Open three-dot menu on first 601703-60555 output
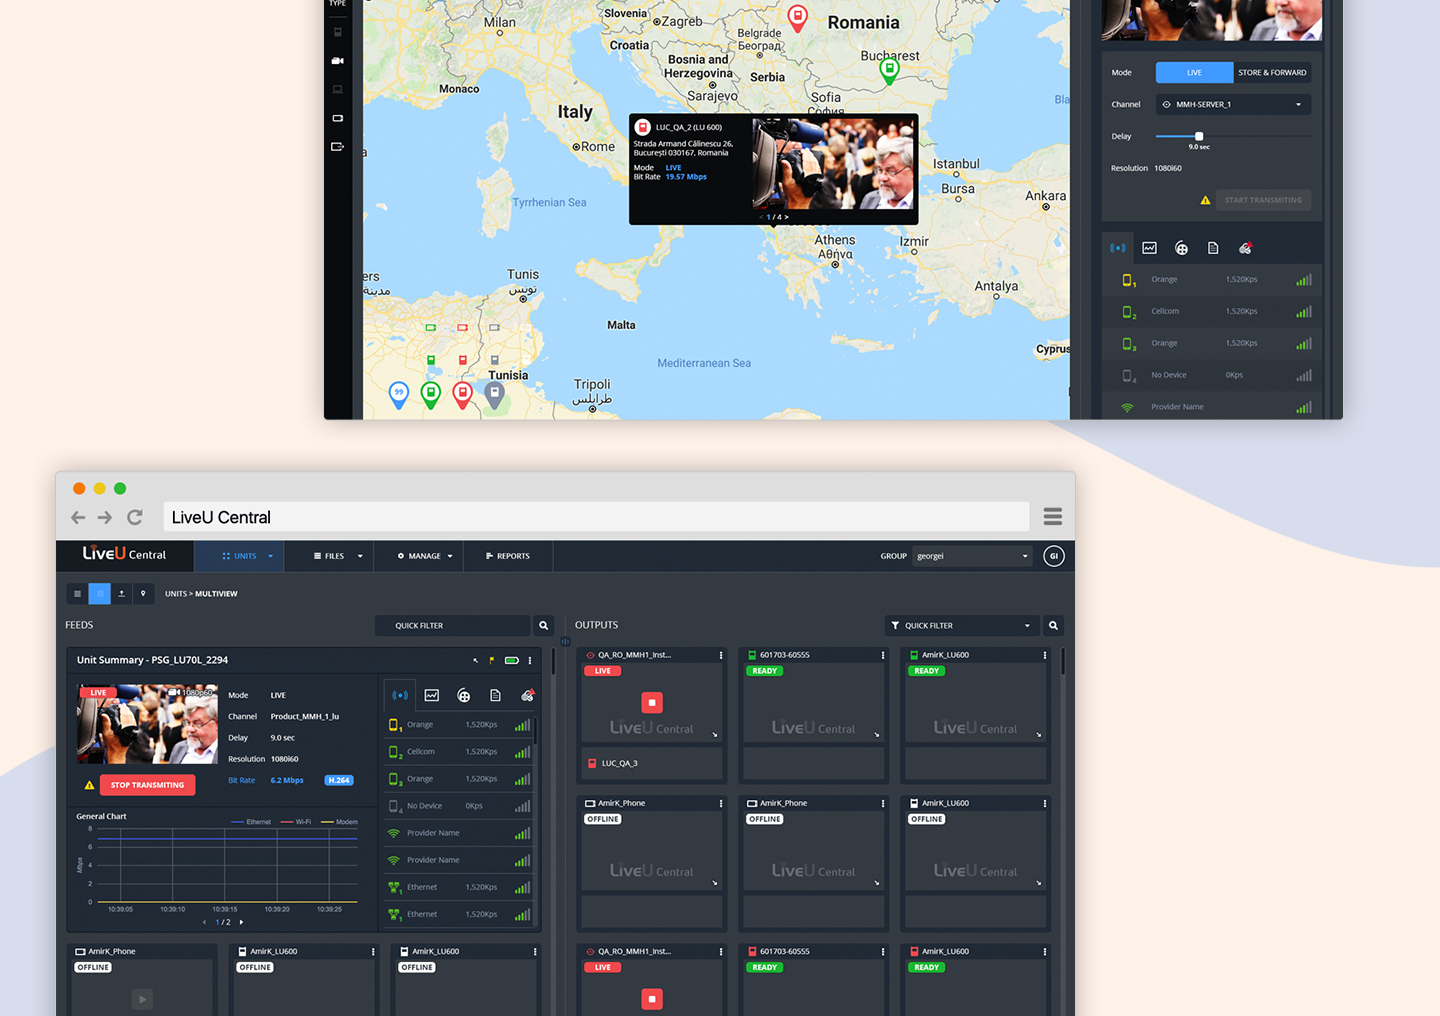The image size is (1440, 1016). point(883,655)
